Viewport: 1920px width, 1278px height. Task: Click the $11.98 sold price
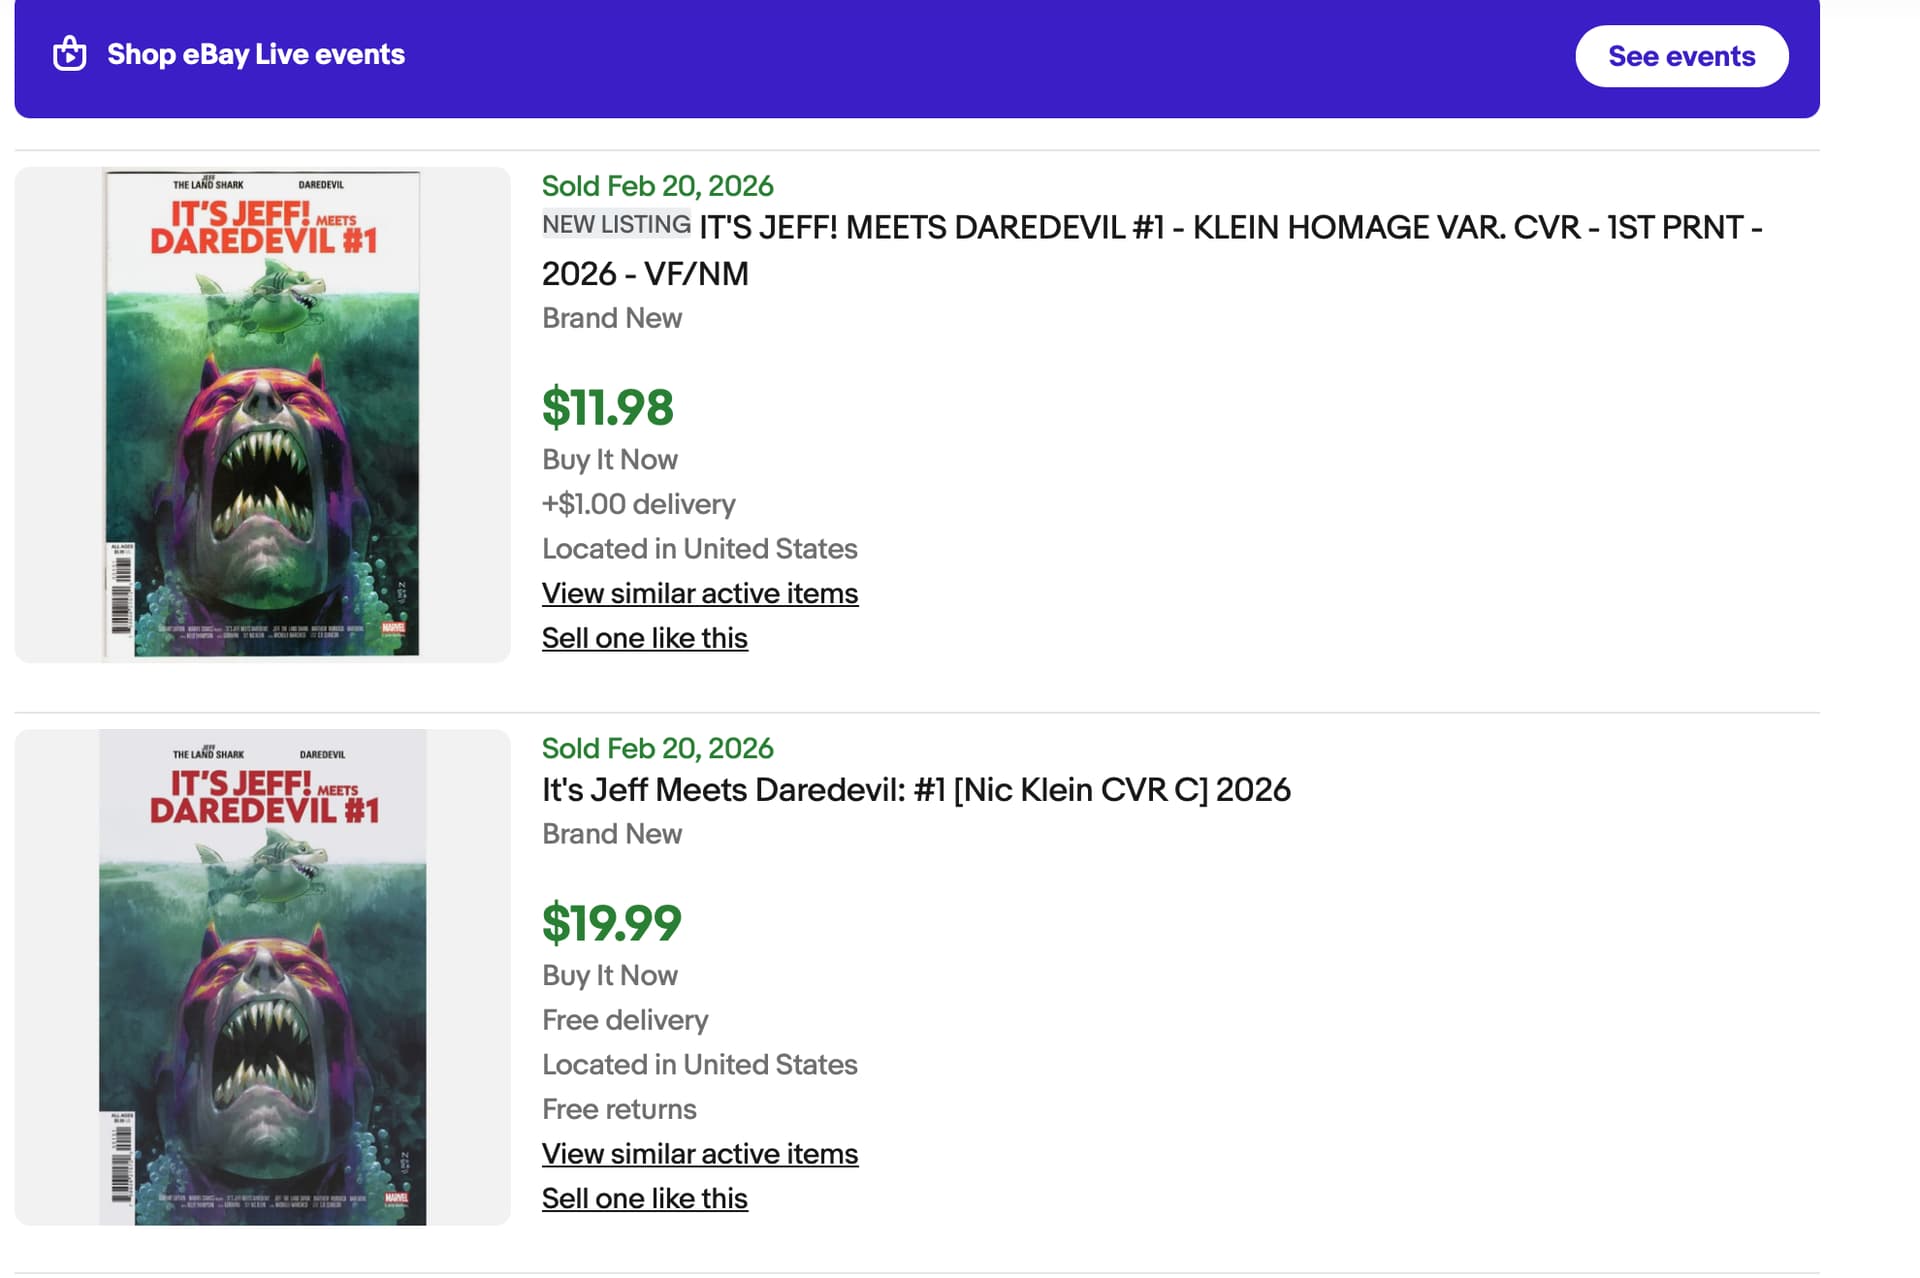tap(607, 408)
